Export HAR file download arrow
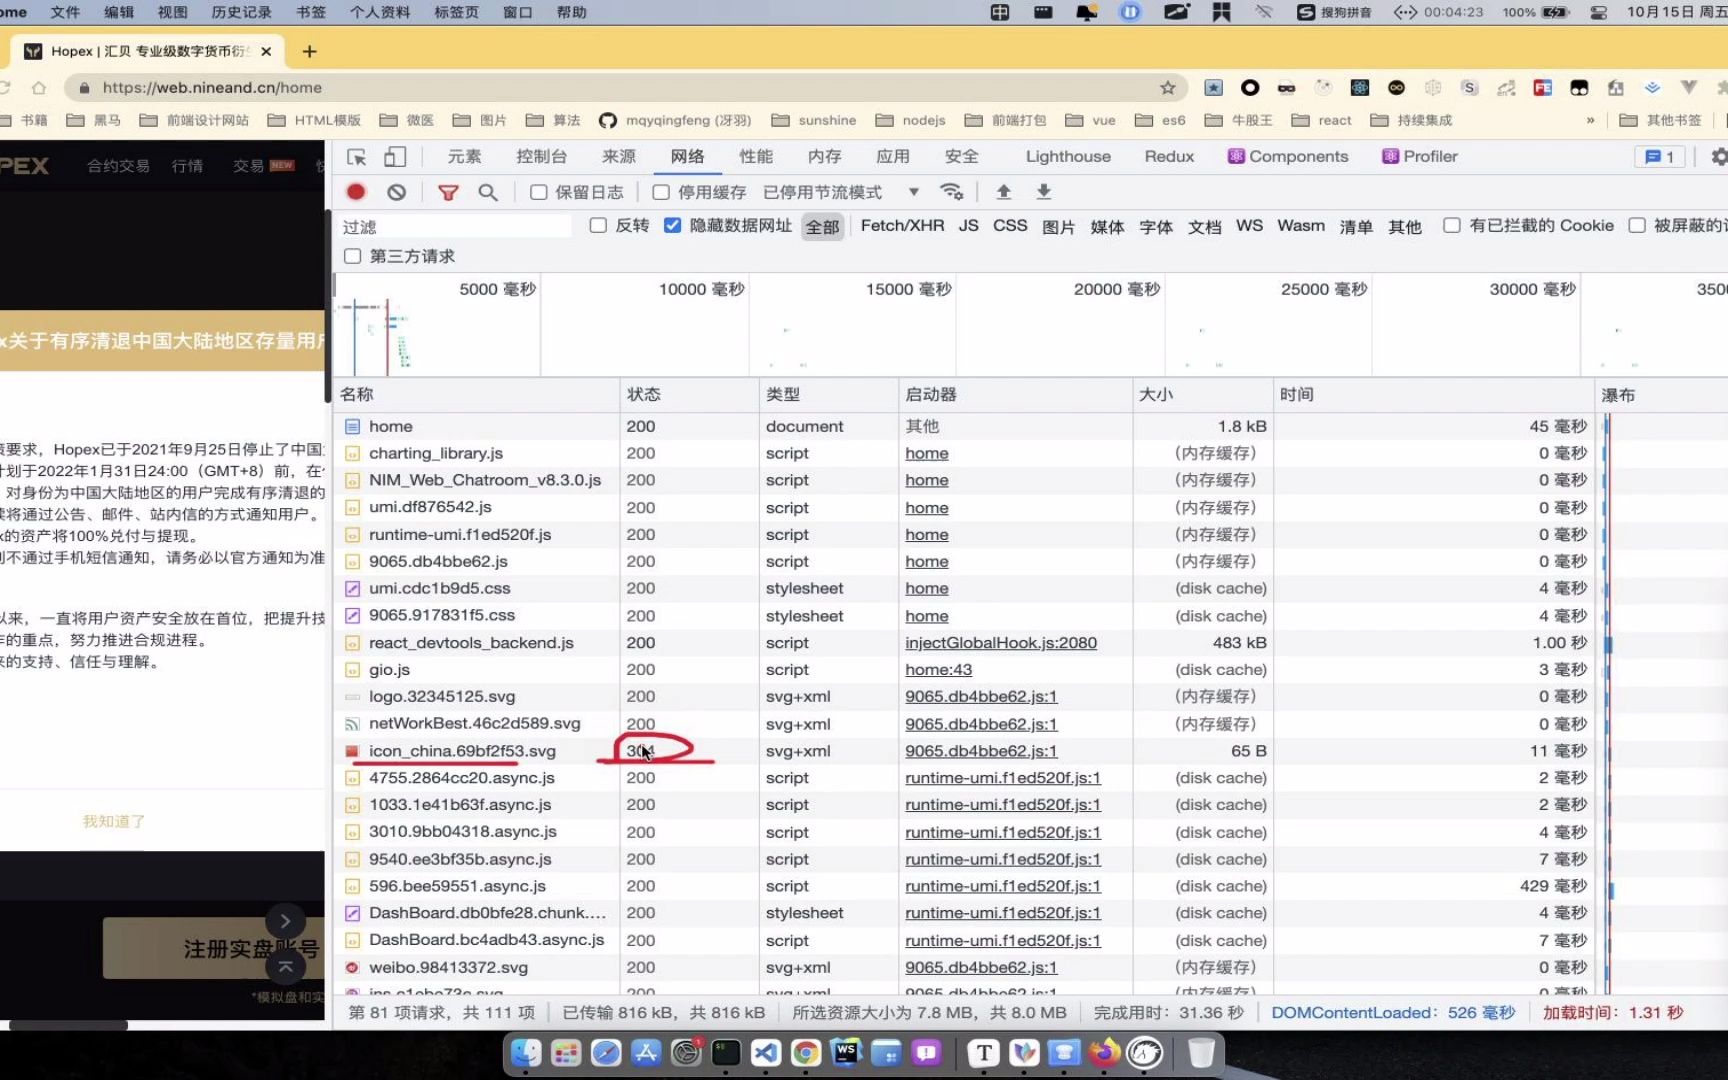This screenshot has width=1728, height=1080. (x=1043, y=192)
